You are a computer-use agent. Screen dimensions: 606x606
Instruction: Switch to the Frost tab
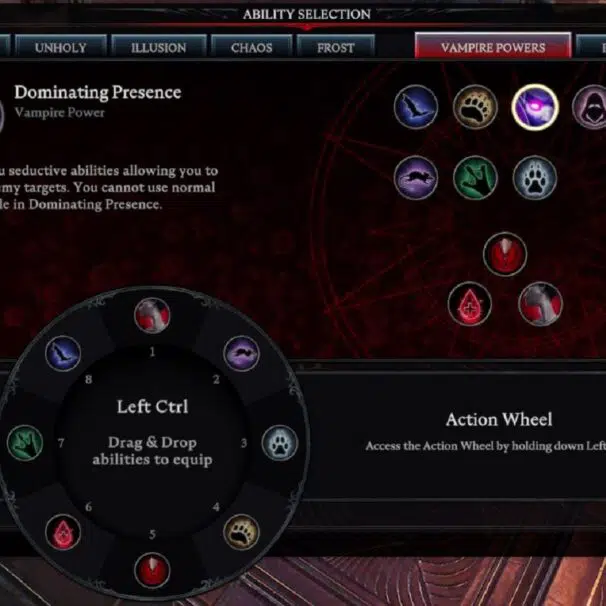point(335,47)
